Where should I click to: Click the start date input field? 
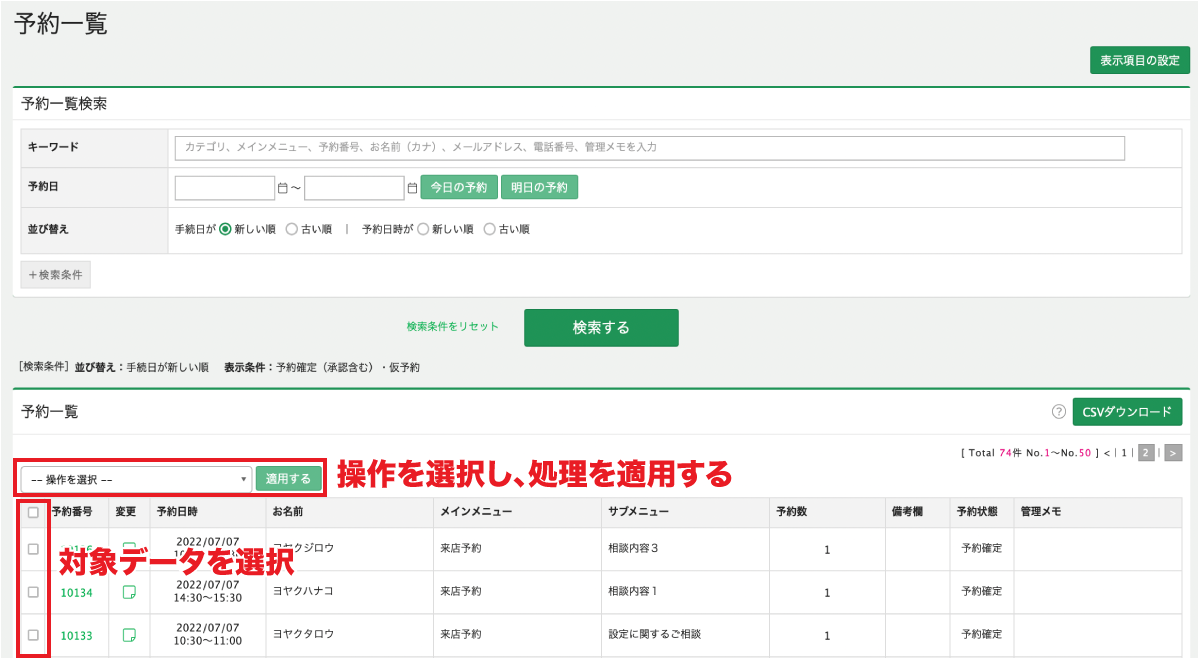(225, 187)
